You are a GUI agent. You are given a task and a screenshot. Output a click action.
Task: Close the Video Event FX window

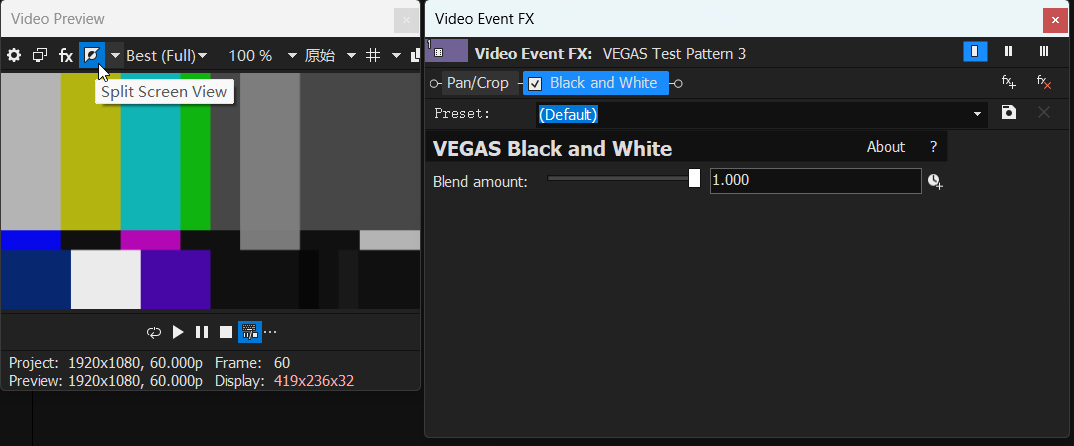pyautogui.click(x=1056, y=20)
